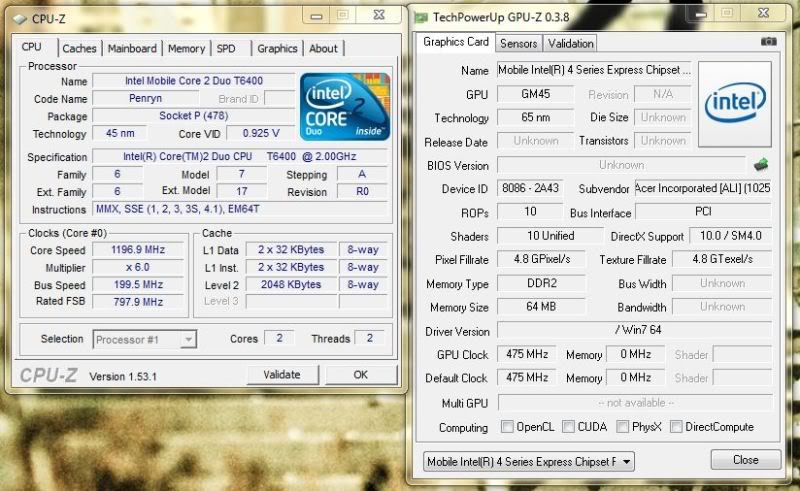
Task: Click the Validate button in CPU-Z
Action: pyautogui.click(x=282, y=375)
